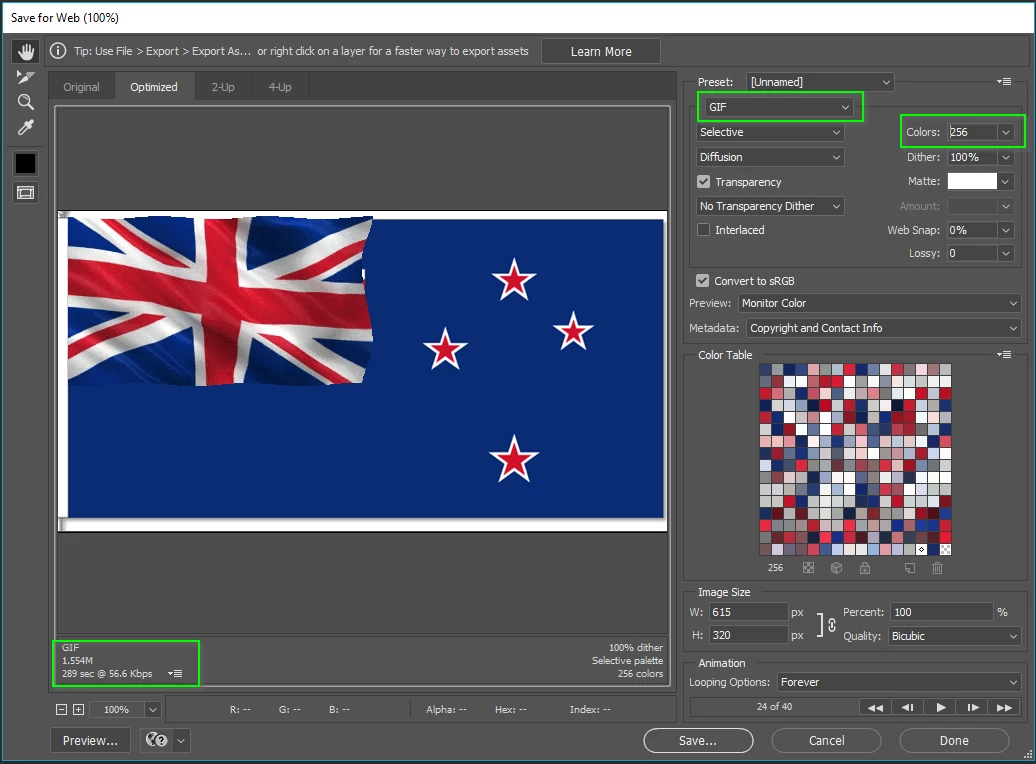Viewport: 1036px width, 764px height.
Task: Click delete selected color trash icon
Action: coord(937,568)
